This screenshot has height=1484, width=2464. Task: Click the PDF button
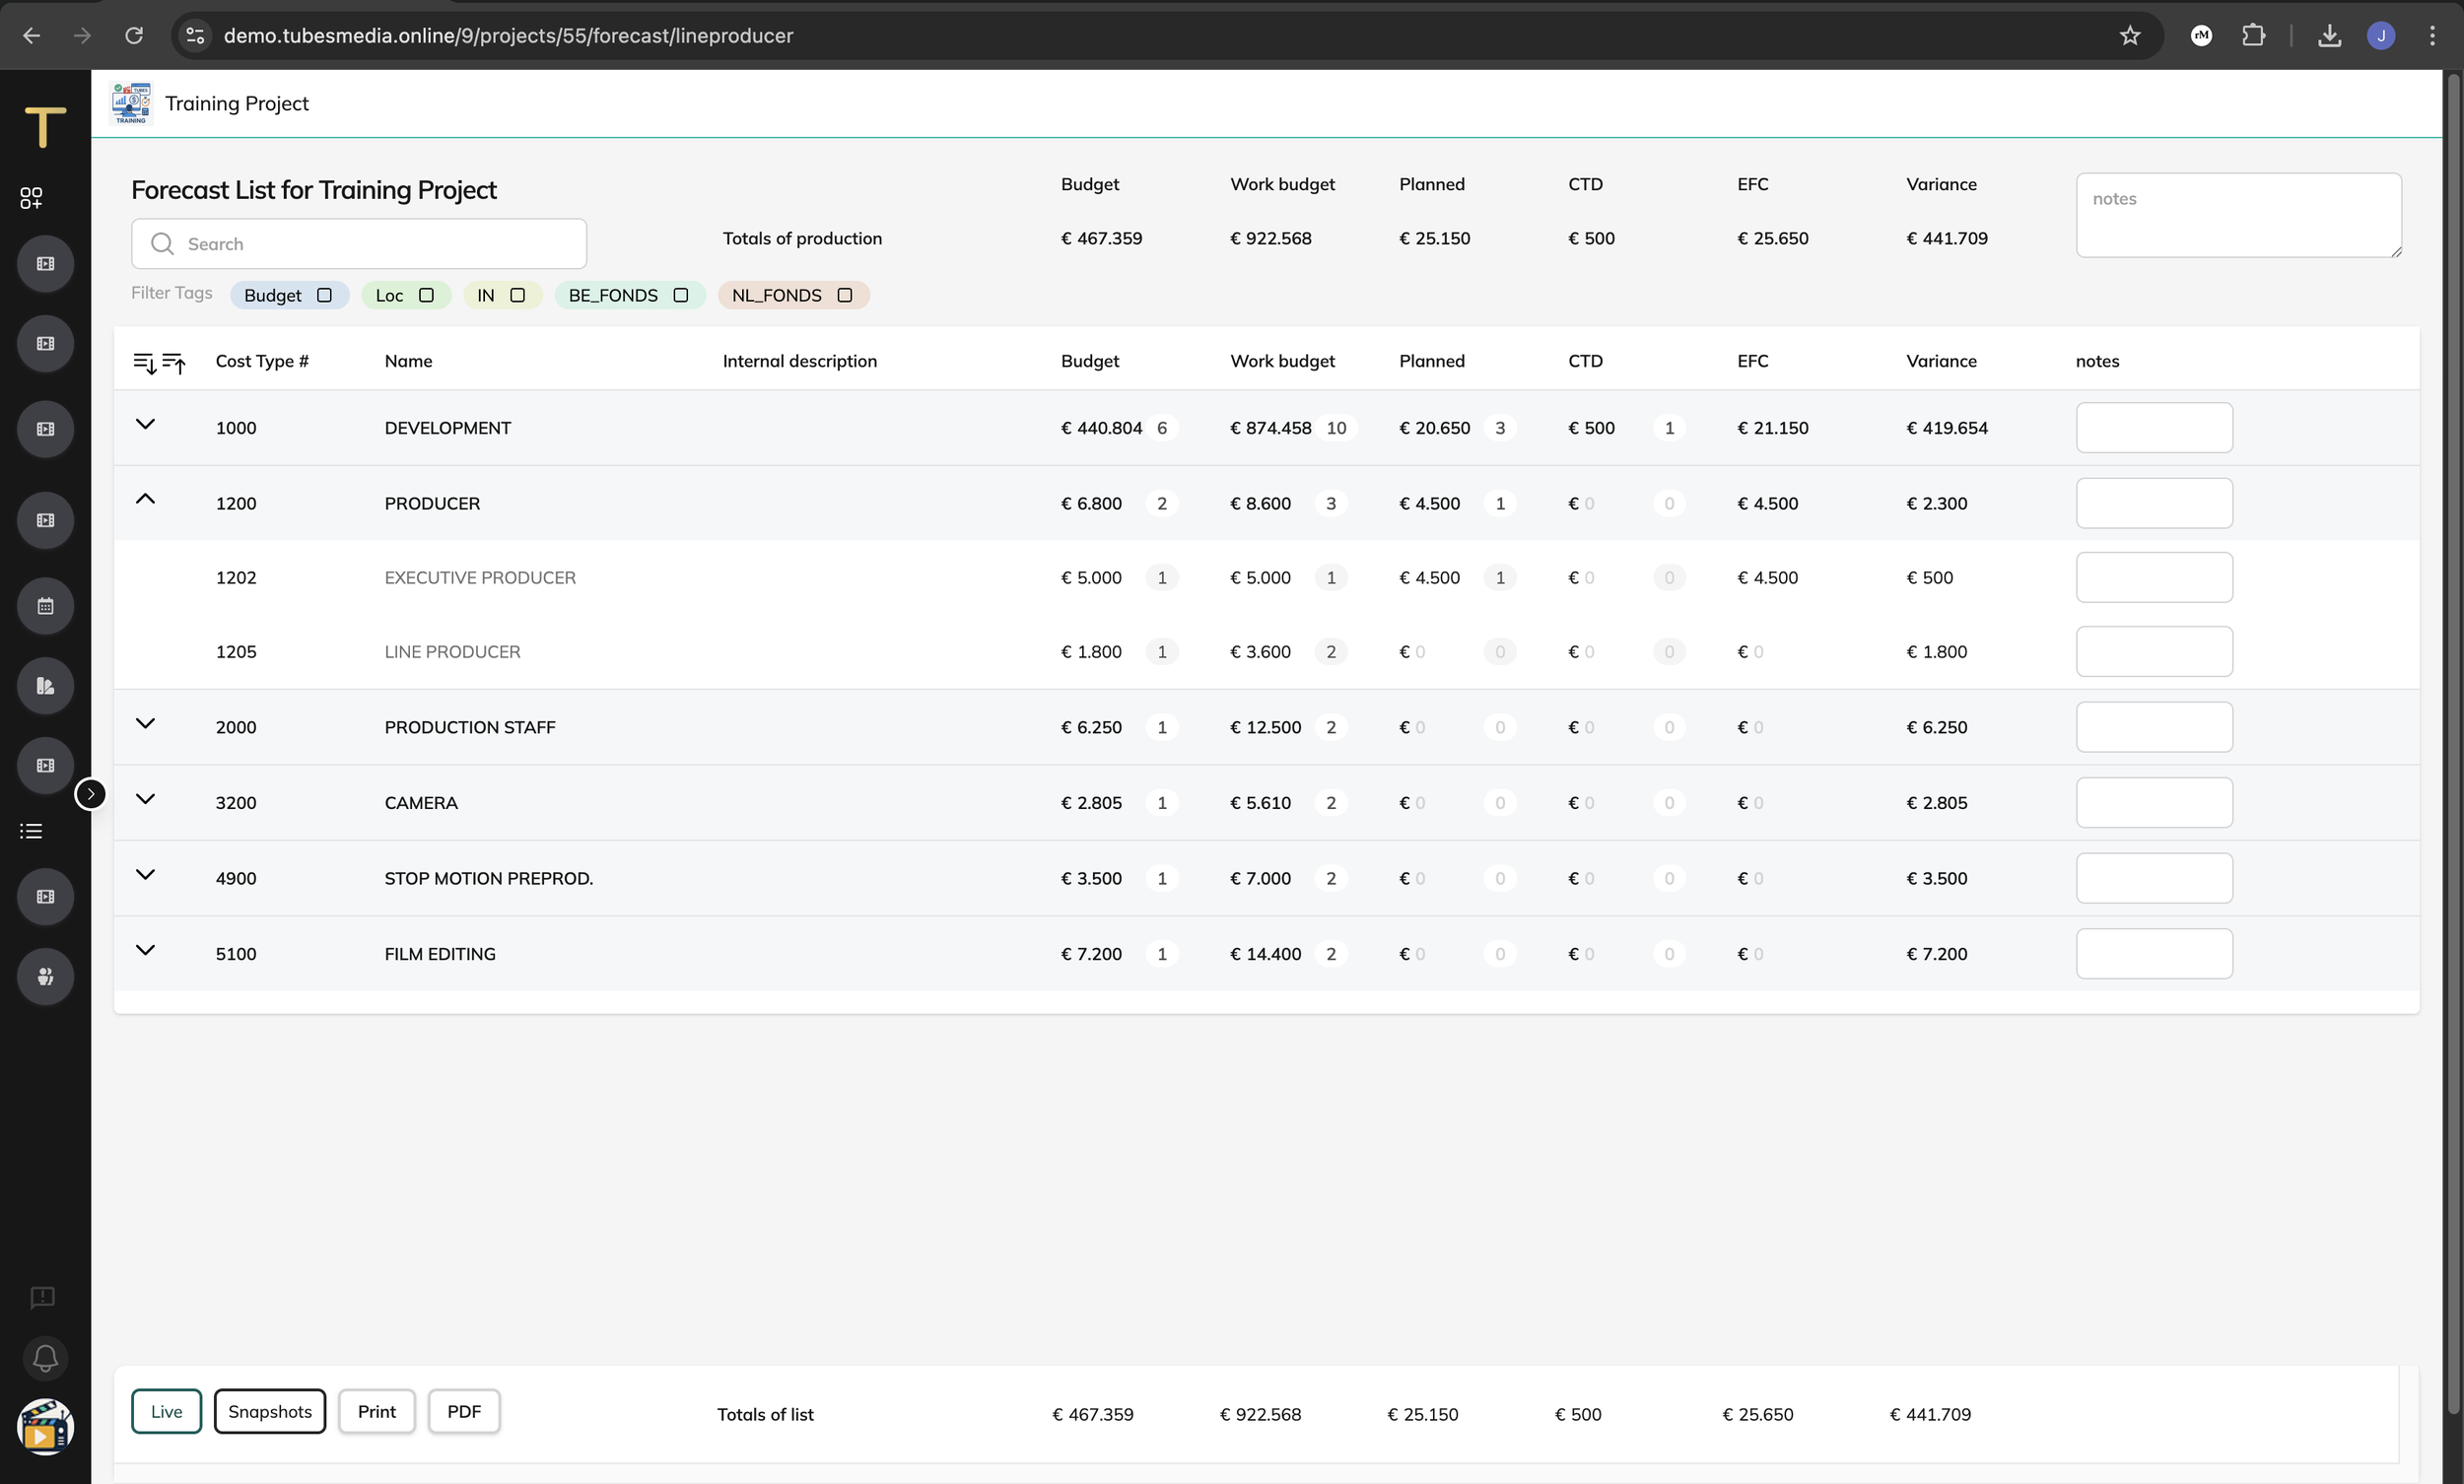click(464, 1411)
